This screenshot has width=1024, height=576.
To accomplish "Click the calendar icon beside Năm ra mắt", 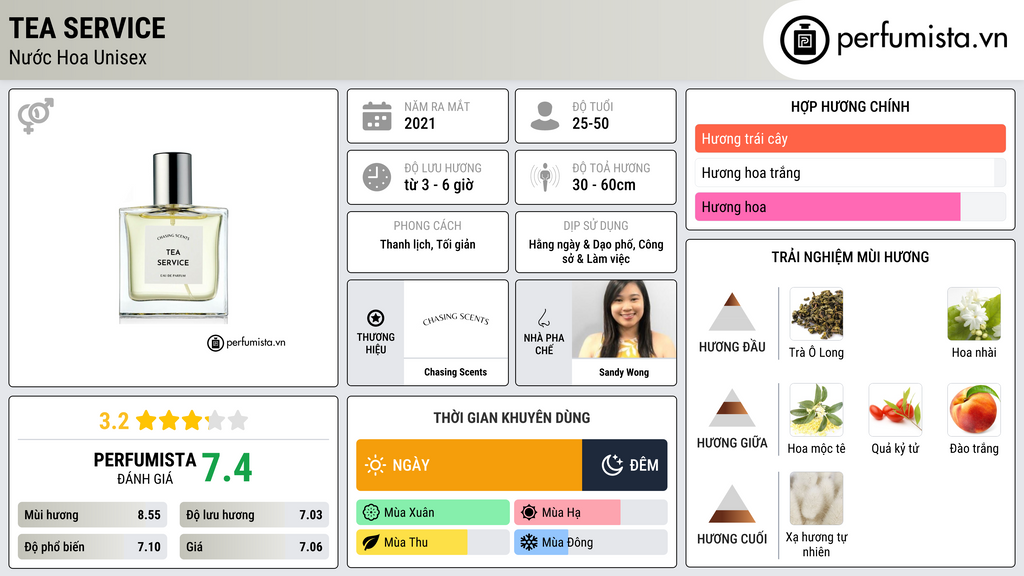I will click(x=377, y=116).
